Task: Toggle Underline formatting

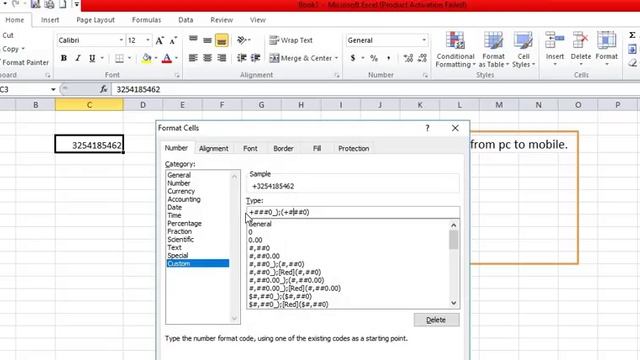Action: pyautogui.click(x=92, y=58)
